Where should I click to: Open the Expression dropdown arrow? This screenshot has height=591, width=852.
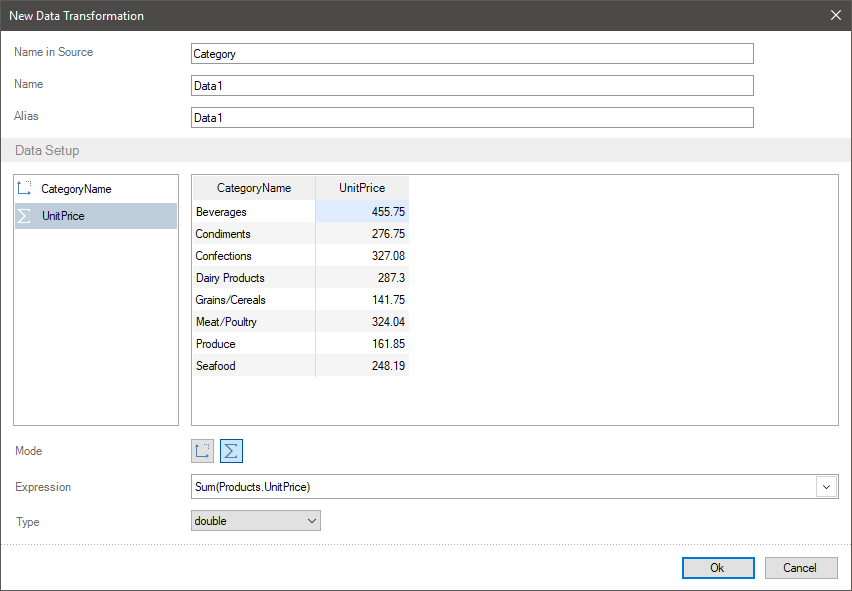[x=826, y=487]
